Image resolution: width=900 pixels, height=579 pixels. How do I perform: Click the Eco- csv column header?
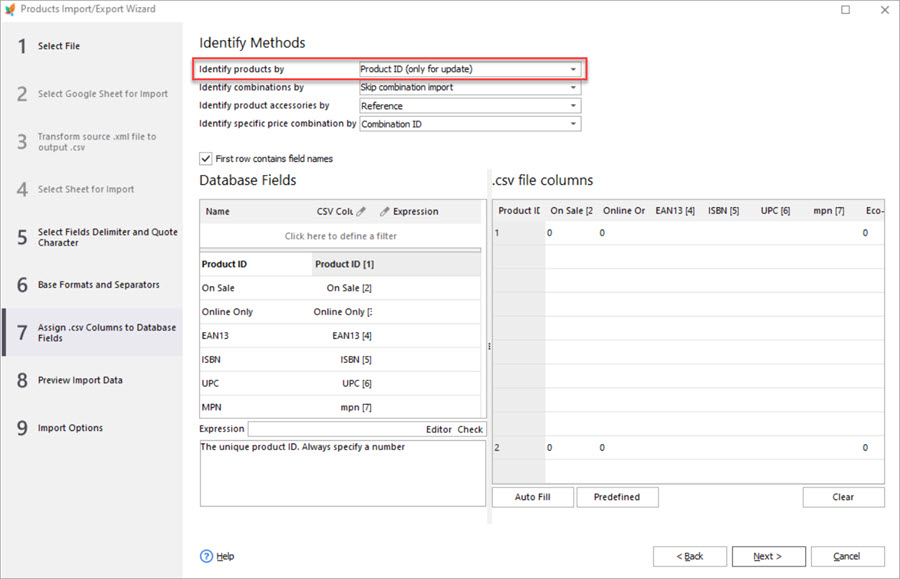point(872,211)
